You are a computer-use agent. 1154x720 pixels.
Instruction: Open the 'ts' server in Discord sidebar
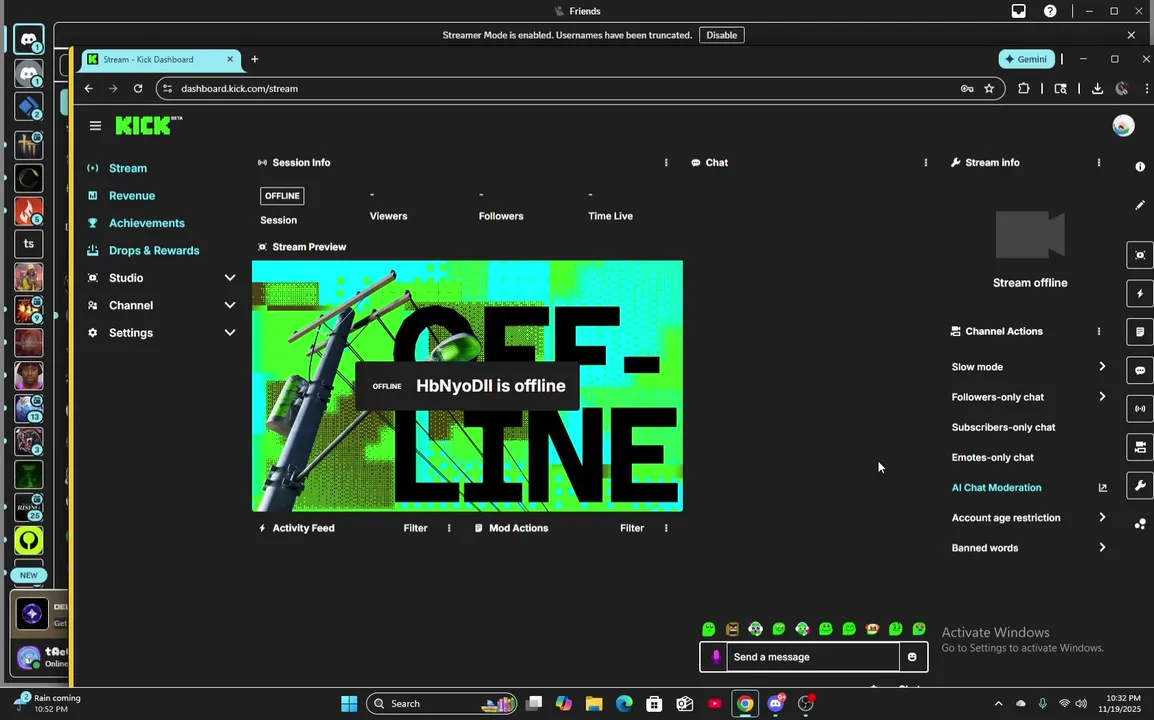29,244
